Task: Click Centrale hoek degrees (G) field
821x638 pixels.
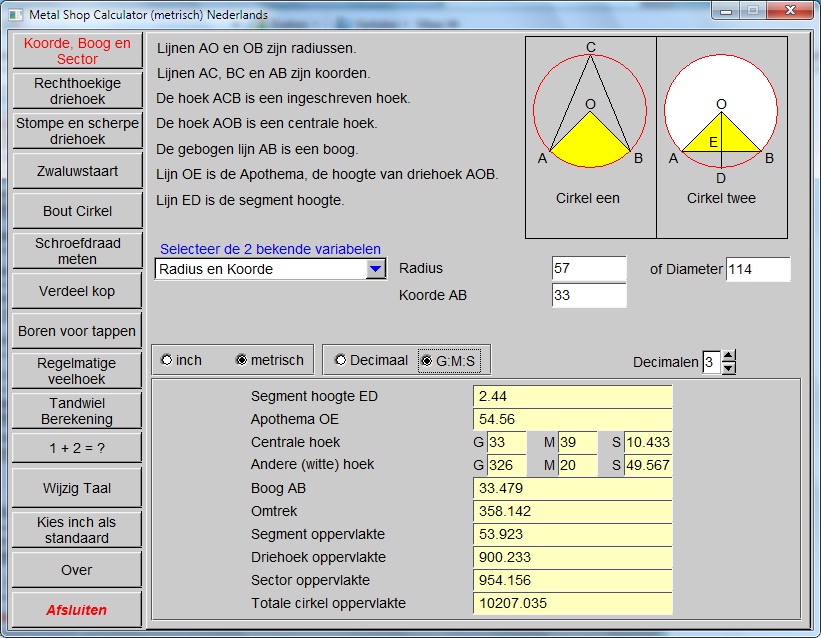Action: (506, 442)
